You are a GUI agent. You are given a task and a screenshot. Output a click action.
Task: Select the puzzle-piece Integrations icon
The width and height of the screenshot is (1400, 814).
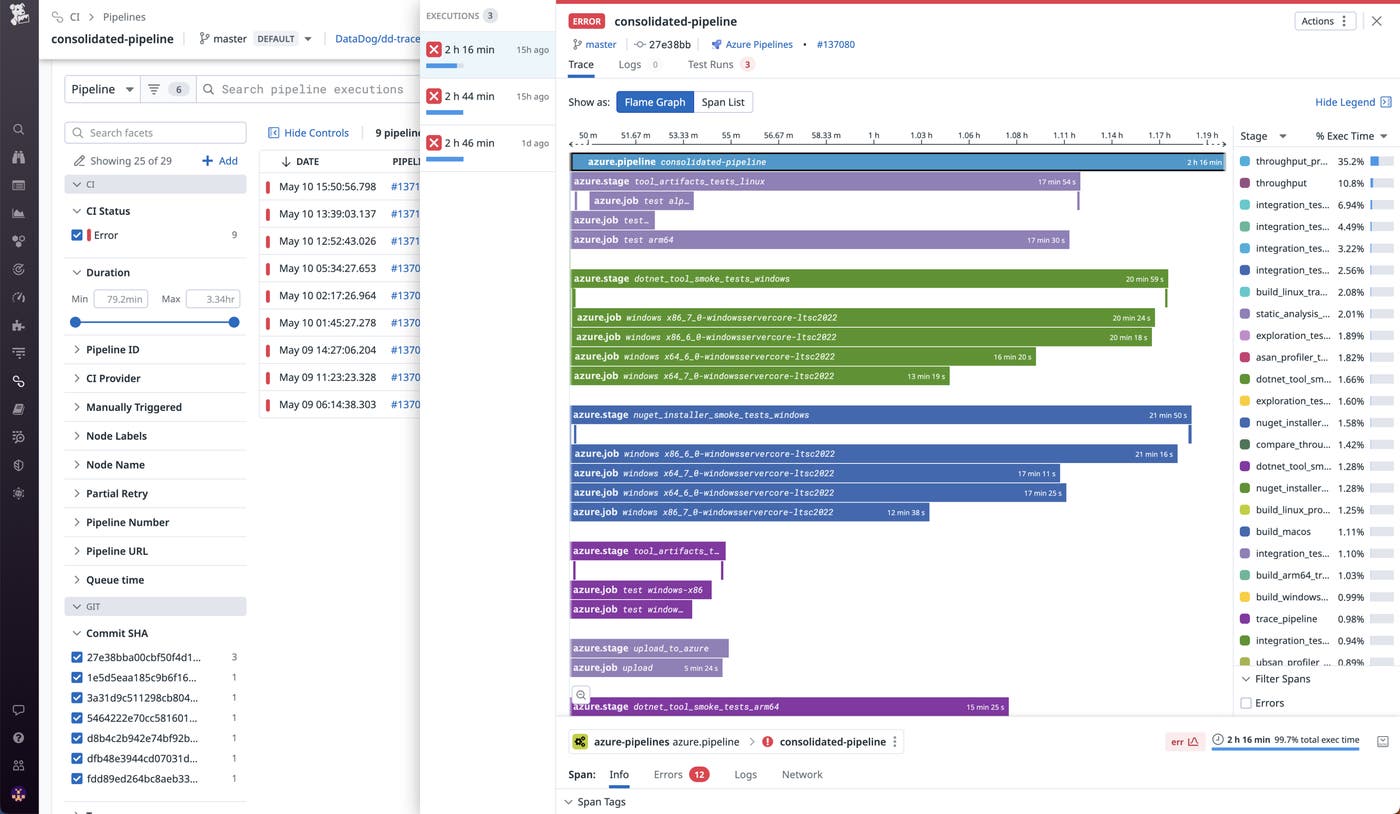[x=18, y=325]
